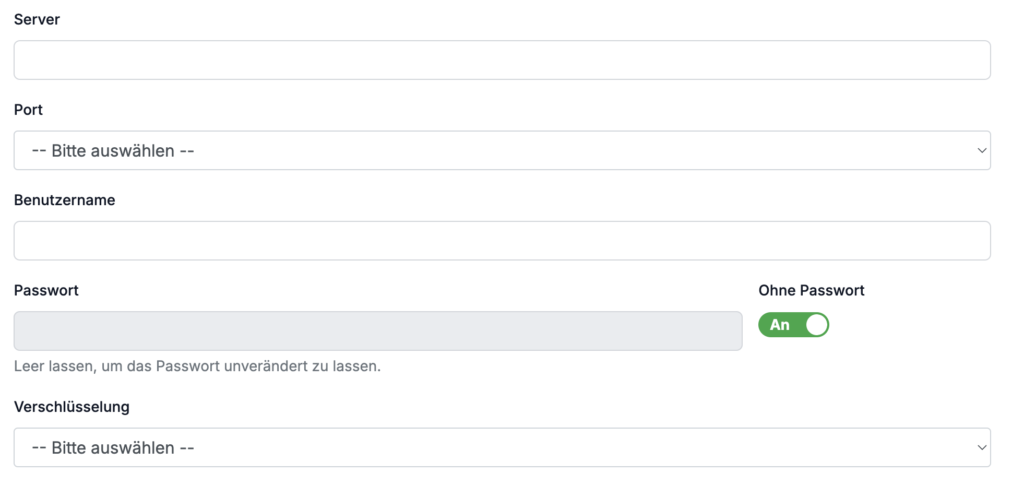Focus the Benutzername text field
This screenshot has width=1024, height=497.
[x=501, y=241]
